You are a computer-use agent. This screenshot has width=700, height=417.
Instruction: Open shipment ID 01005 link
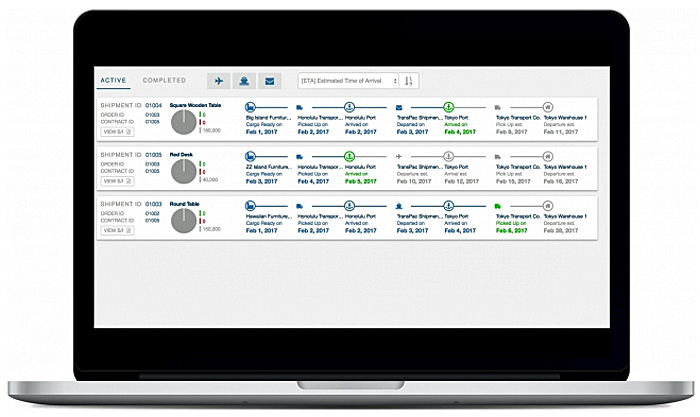click(x=153, y=154)
